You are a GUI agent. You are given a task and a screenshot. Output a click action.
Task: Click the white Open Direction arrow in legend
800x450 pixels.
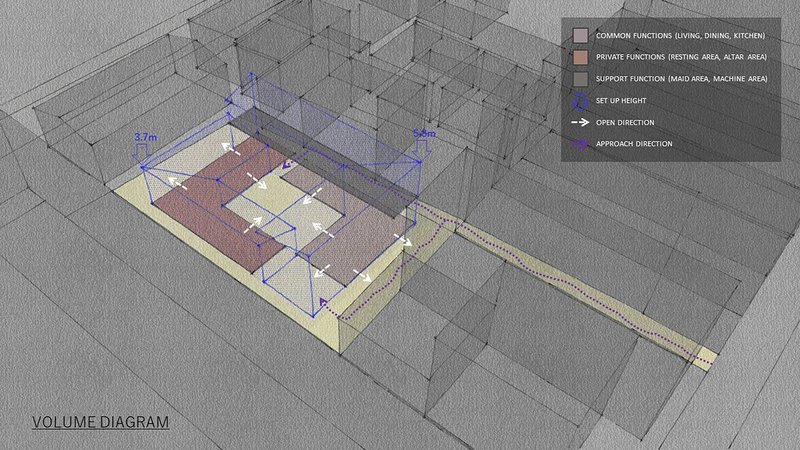(x=579, y=122)
